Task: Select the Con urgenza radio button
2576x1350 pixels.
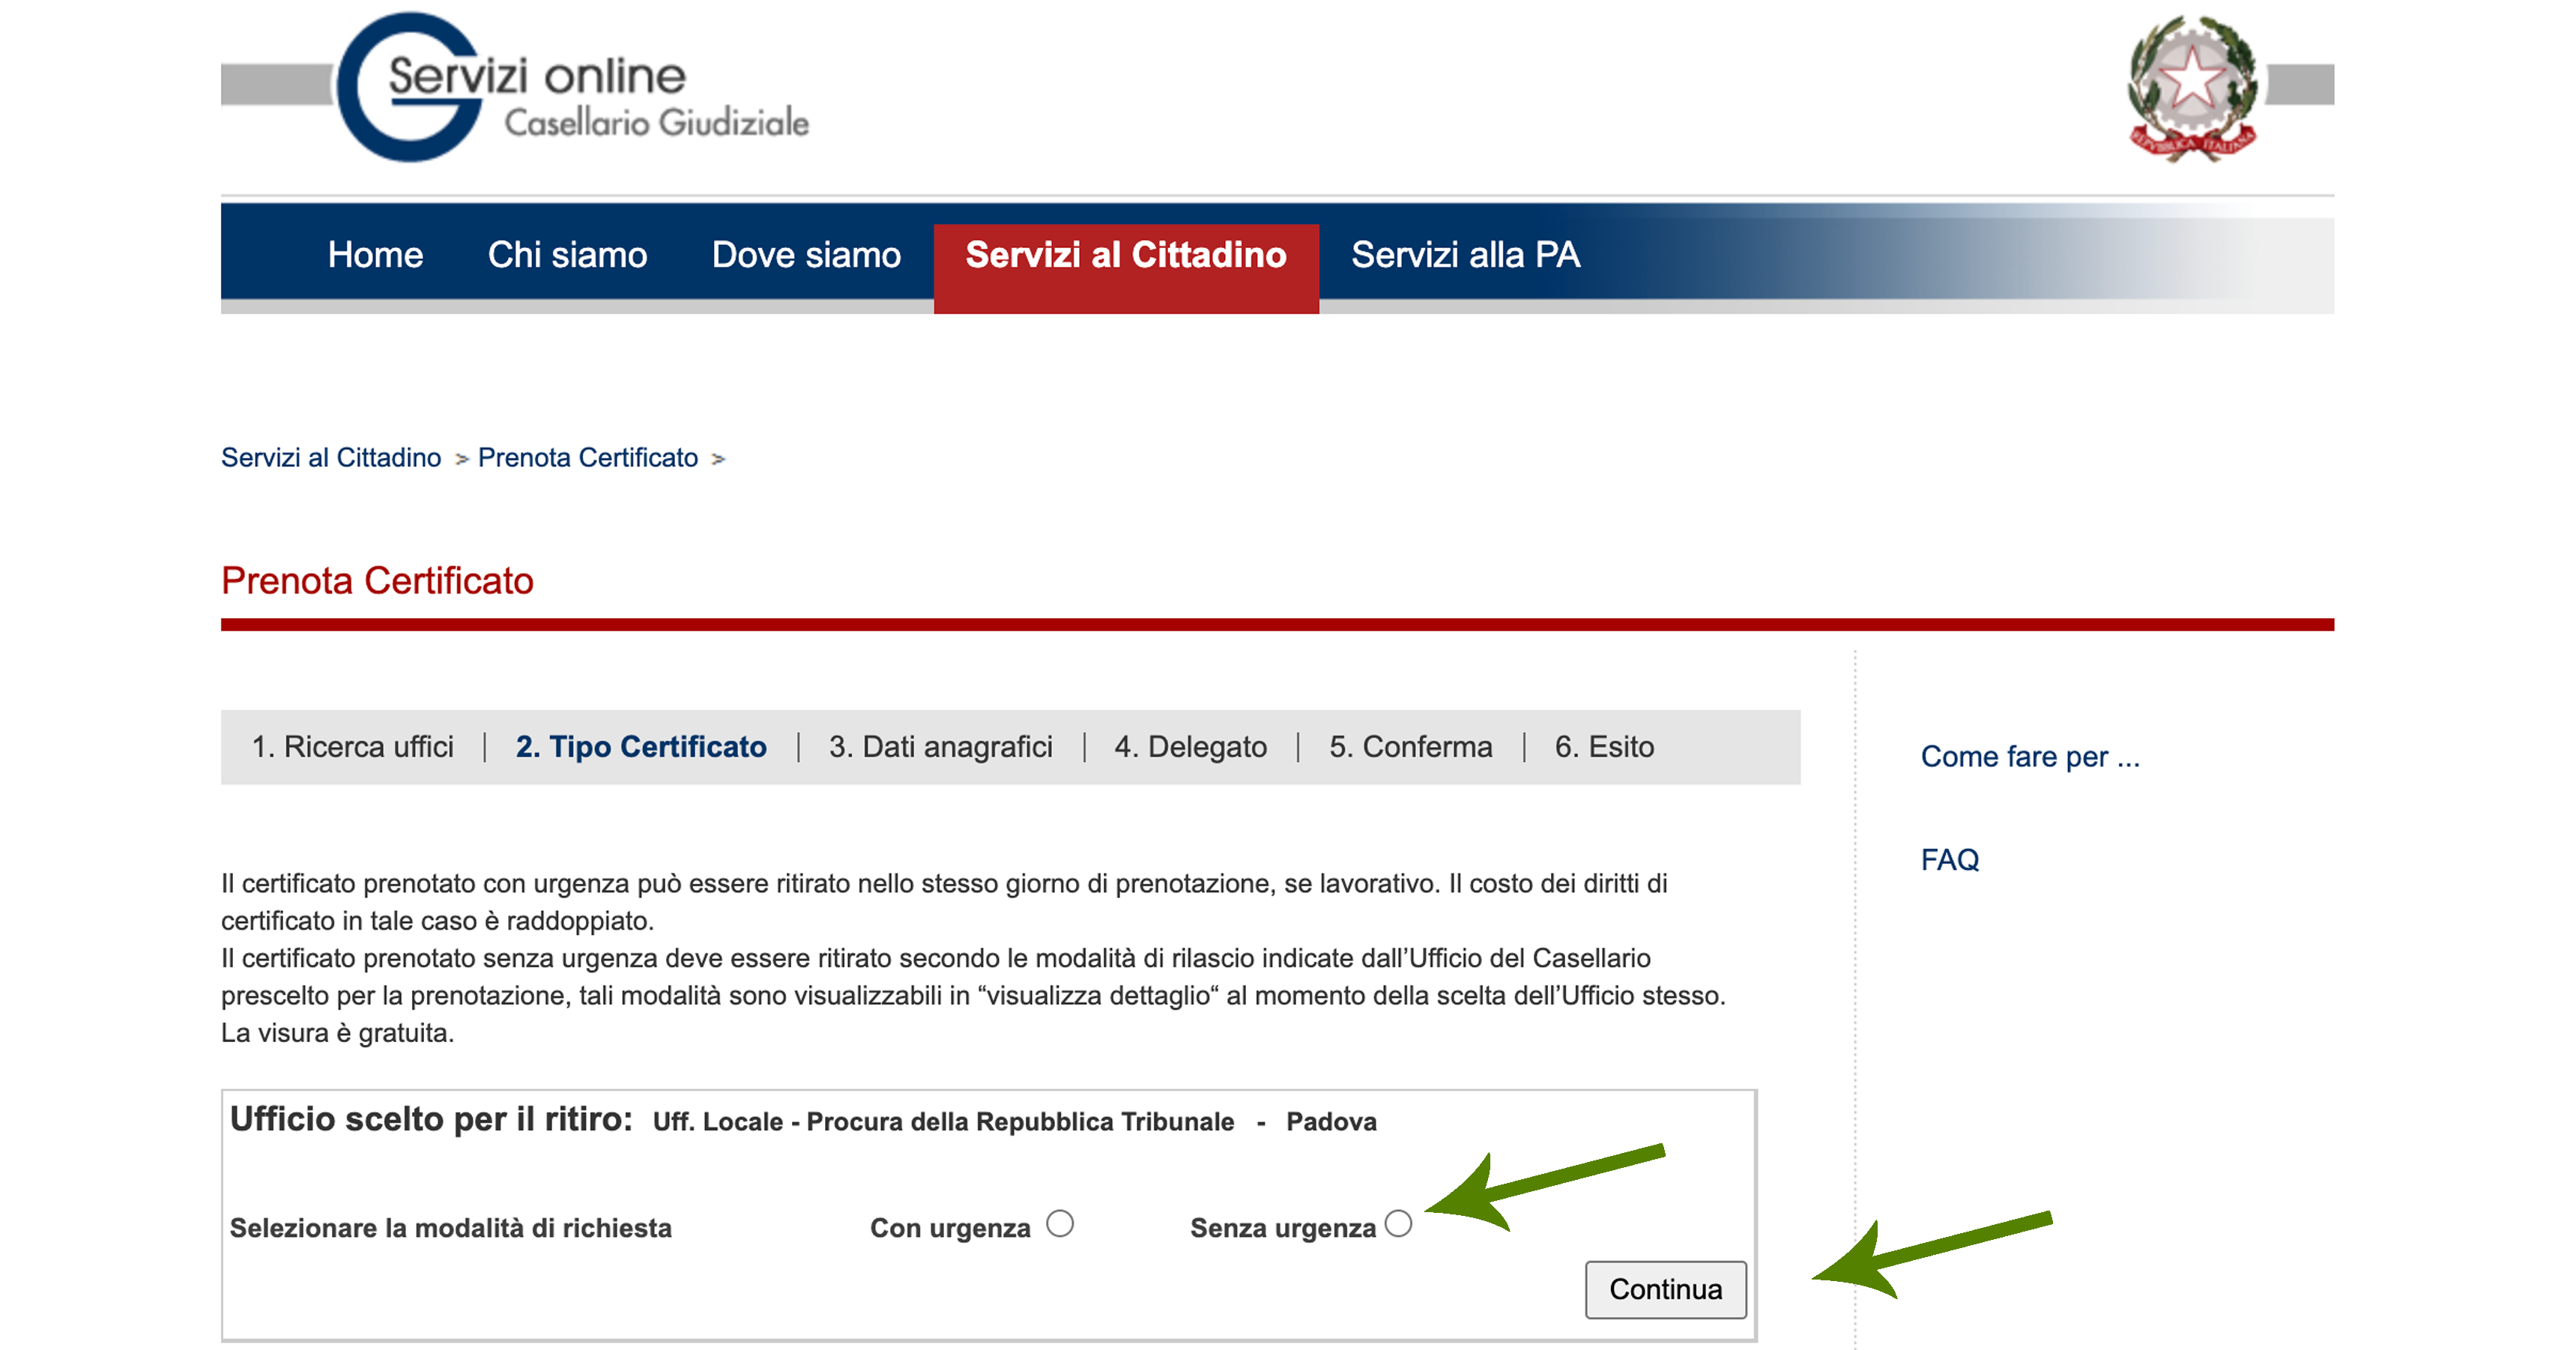Action: [x=1060, y=1224]
